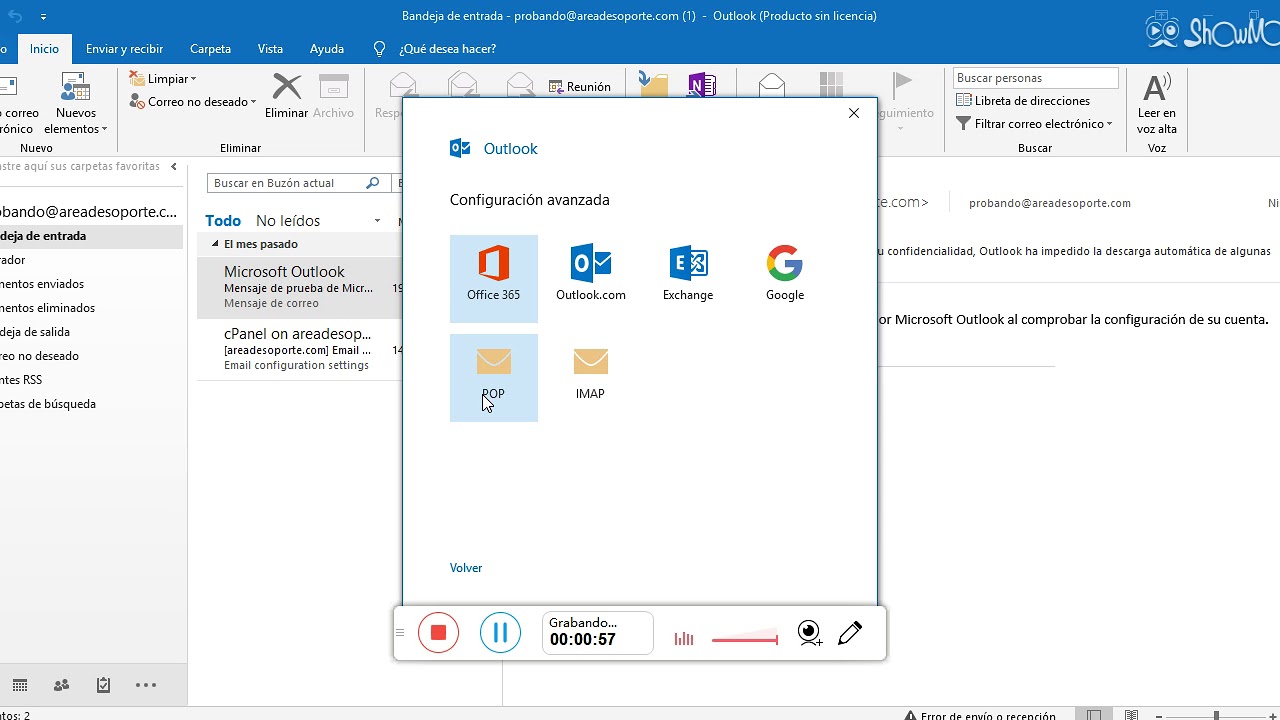Click the pencil annotation icon

[x=850, y=633]
